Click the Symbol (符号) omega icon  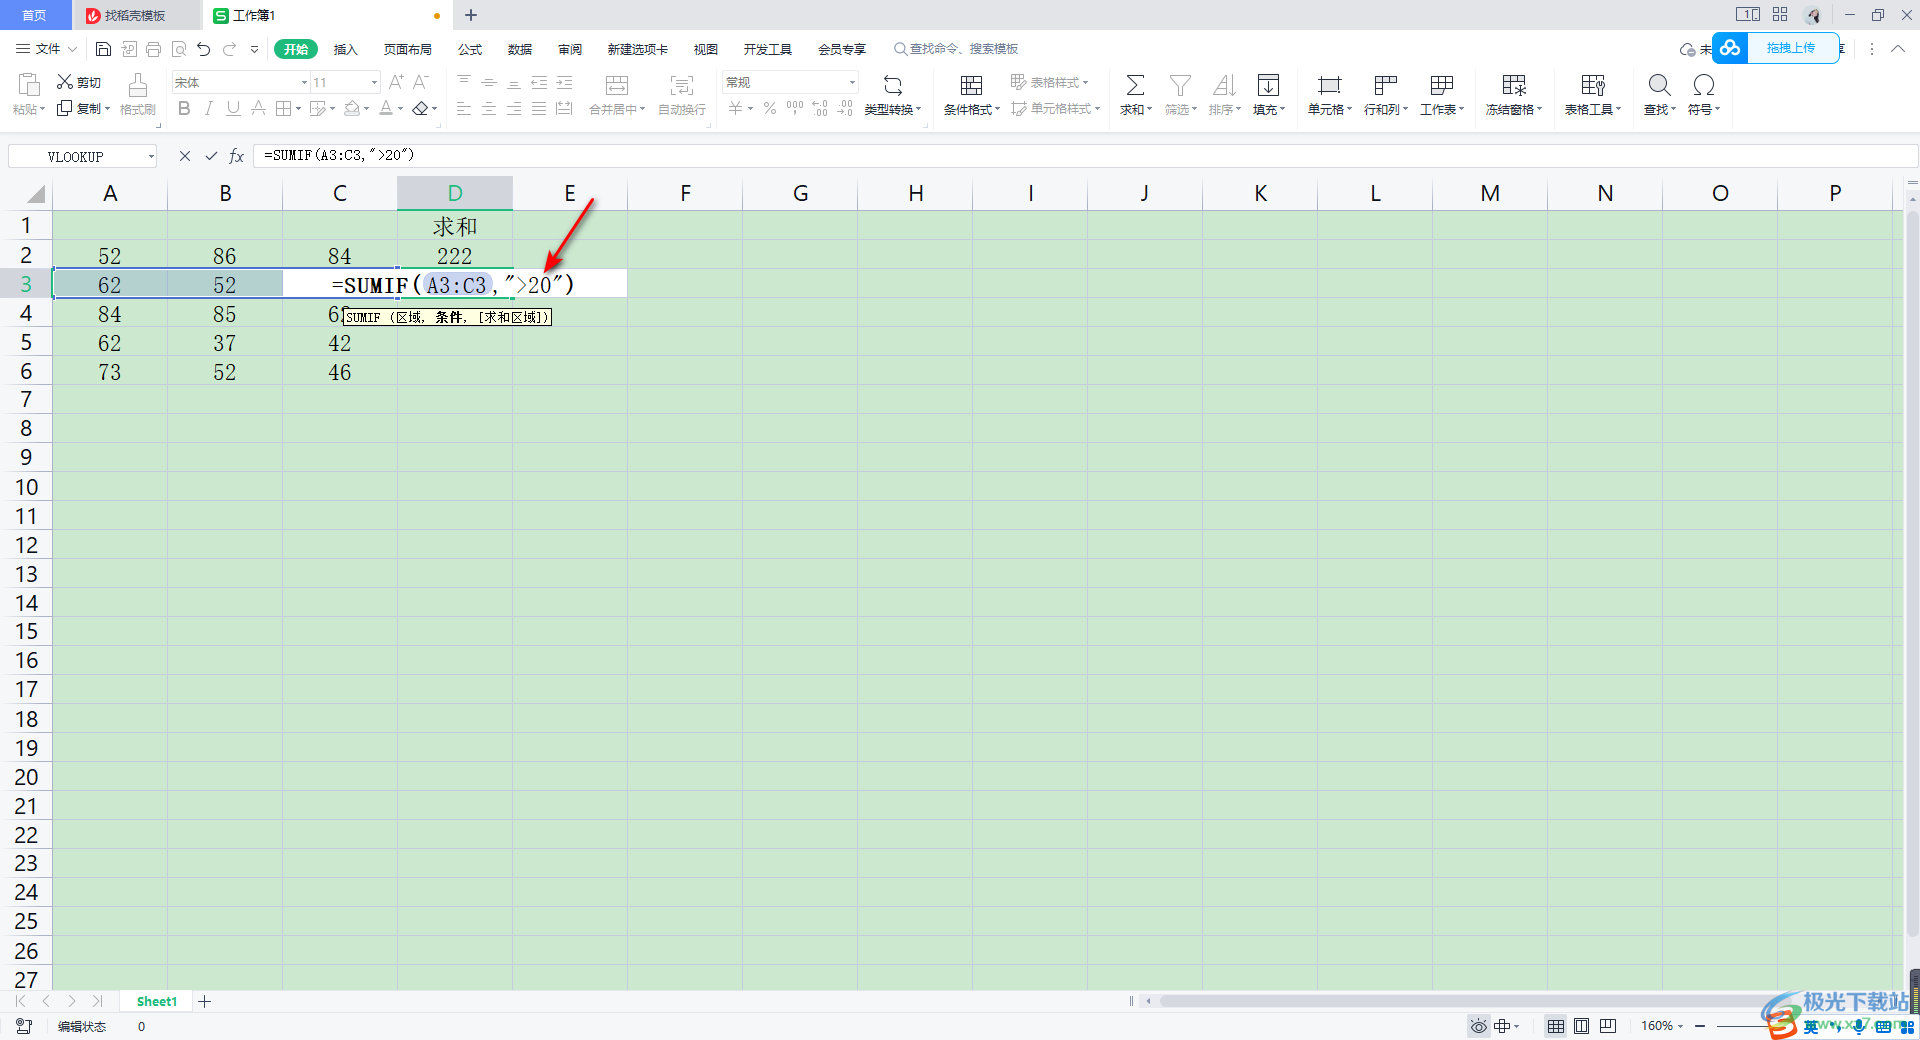click(1704, 85)
